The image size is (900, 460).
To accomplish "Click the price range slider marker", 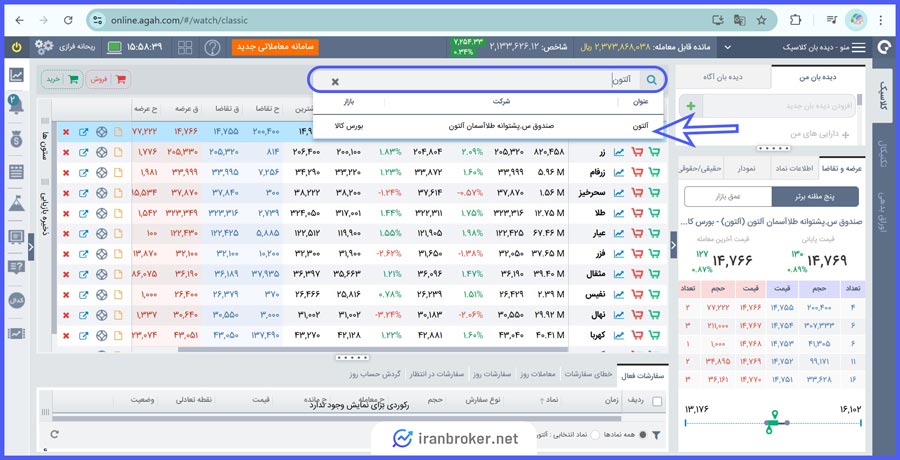I will (774, 423).
